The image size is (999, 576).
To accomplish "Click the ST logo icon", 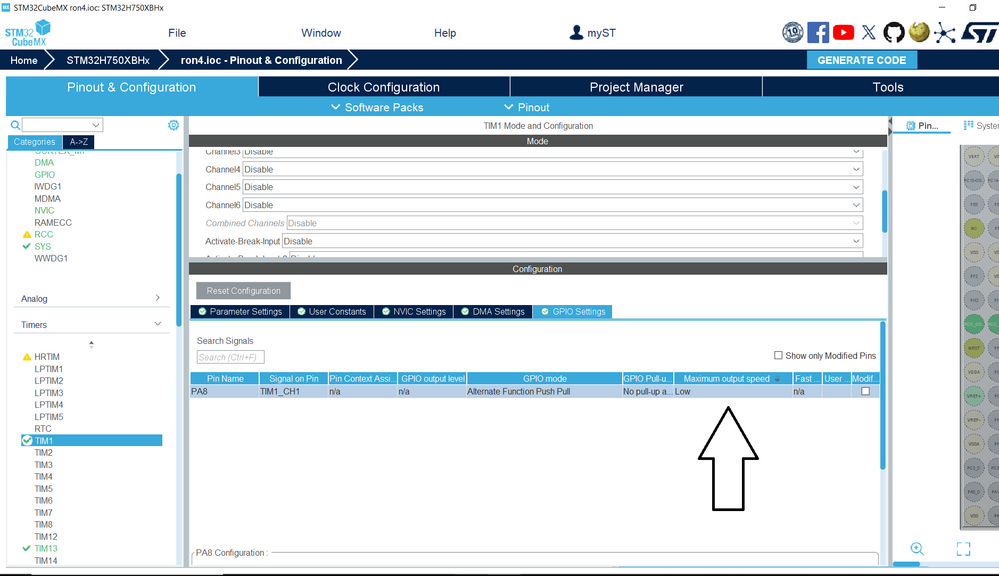I will tap(980, 32).
